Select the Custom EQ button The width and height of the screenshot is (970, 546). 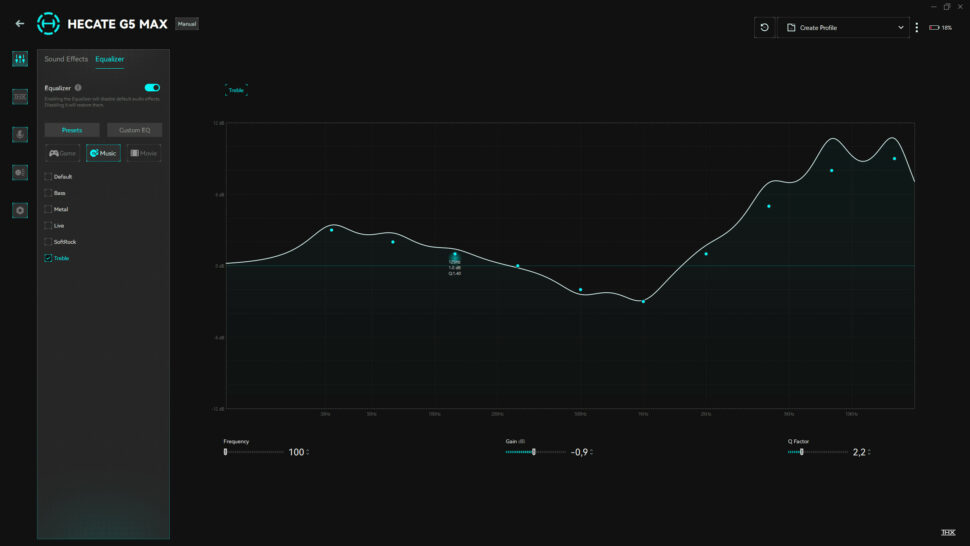[134, 130]
